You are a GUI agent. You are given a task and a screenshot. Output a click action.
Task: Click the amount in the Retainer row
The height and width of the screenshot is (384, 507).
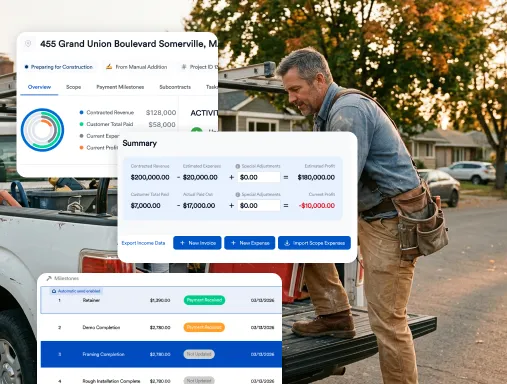point(160,300)
